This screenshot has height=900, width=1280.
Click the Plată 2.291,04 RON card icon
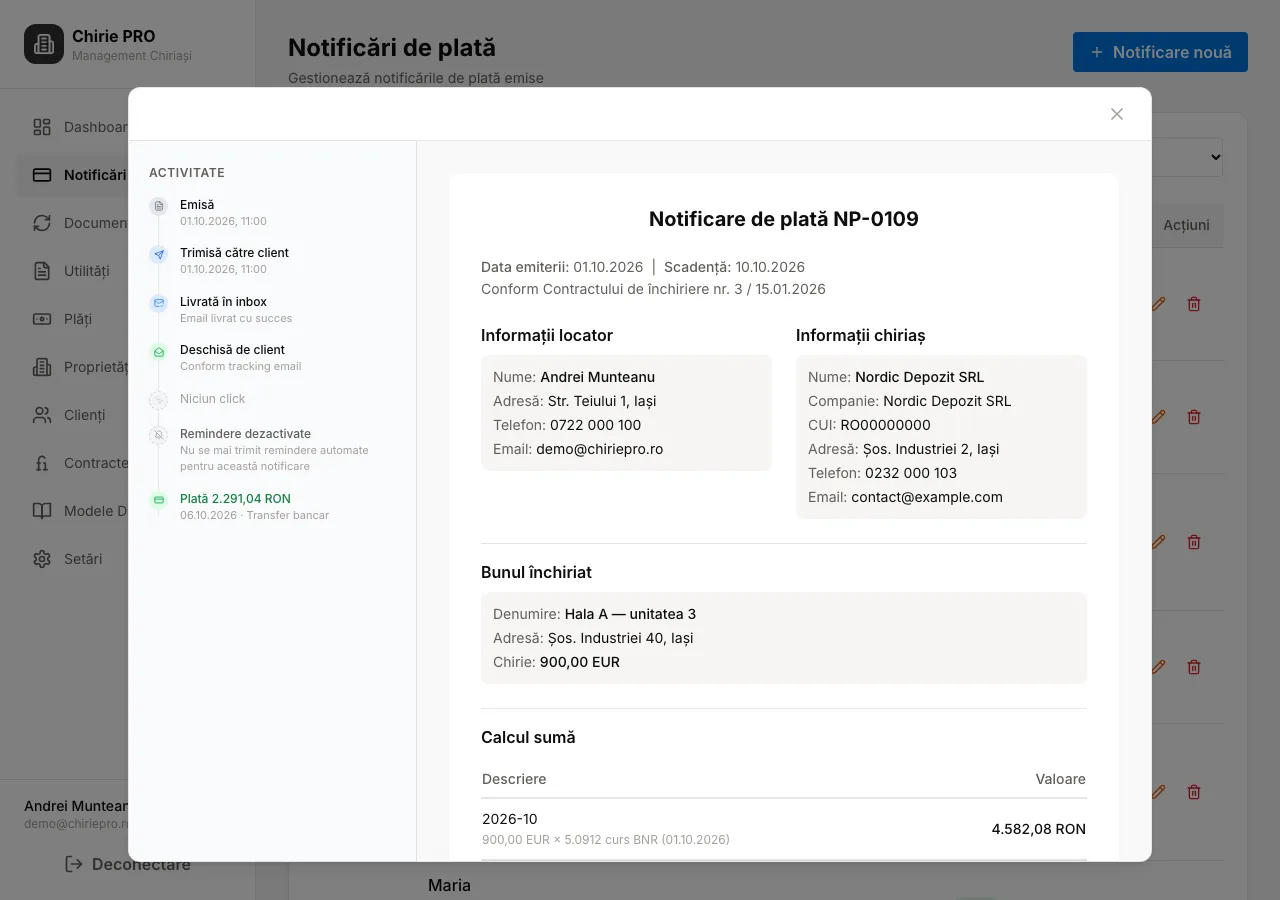[158, 500]
